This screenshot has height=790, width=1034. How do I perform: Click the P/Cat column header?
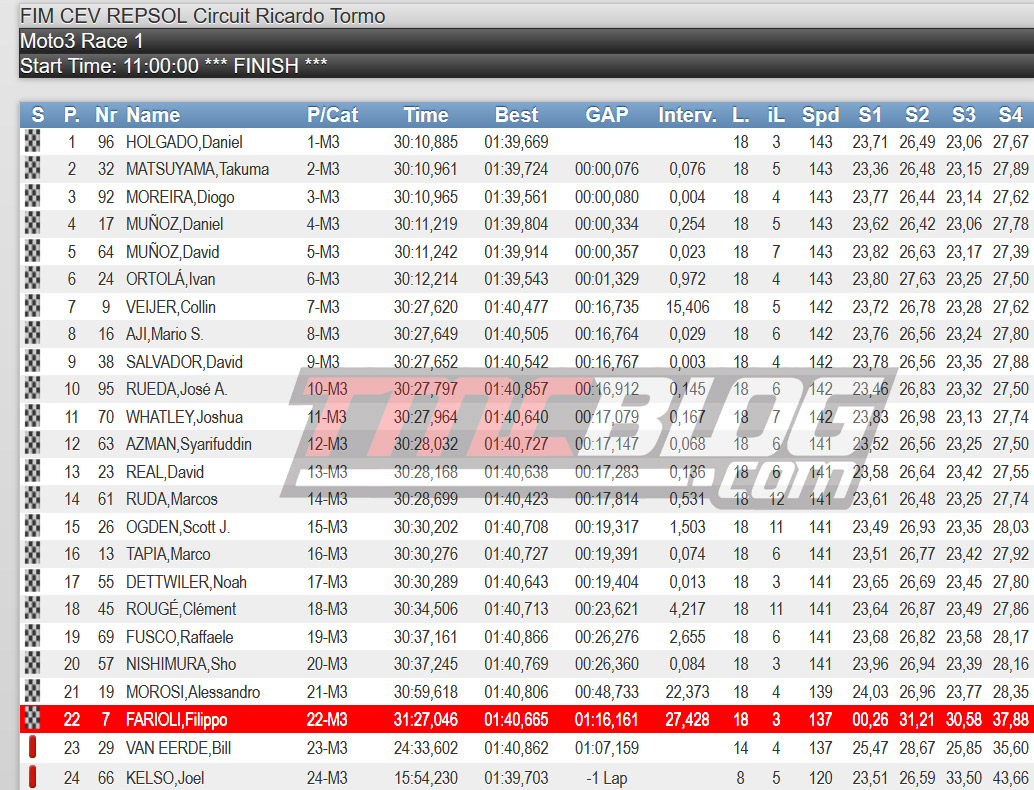click(332, 115)
